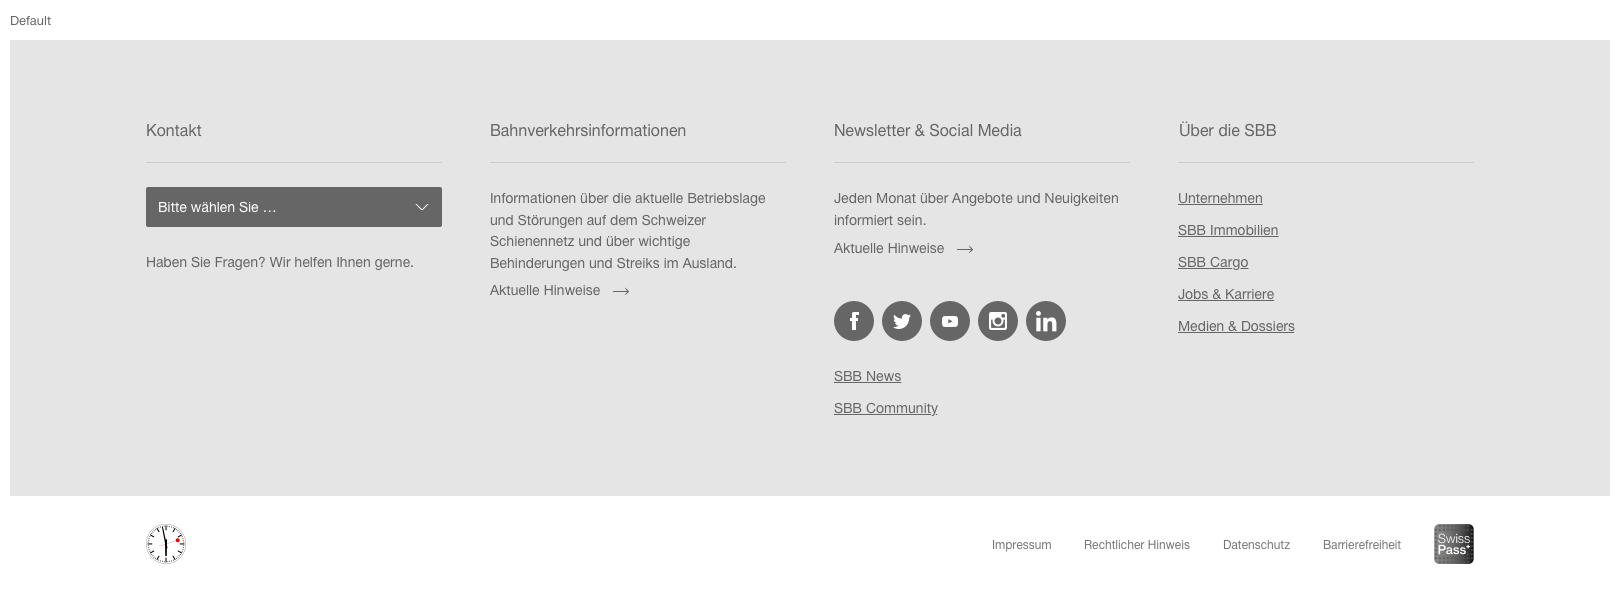Open the SBB Immobilien link
This screenshot has width=1620, height=602.
click(x=1228, y=230)
